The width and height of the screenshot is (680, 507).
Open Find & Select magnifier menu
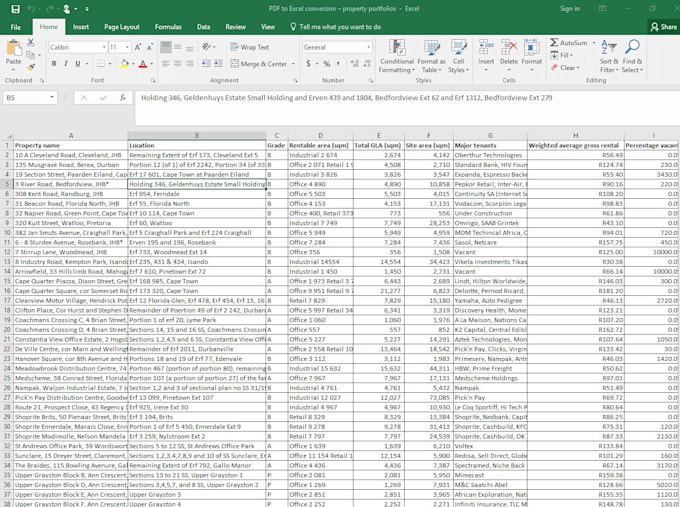pos(632,56)
